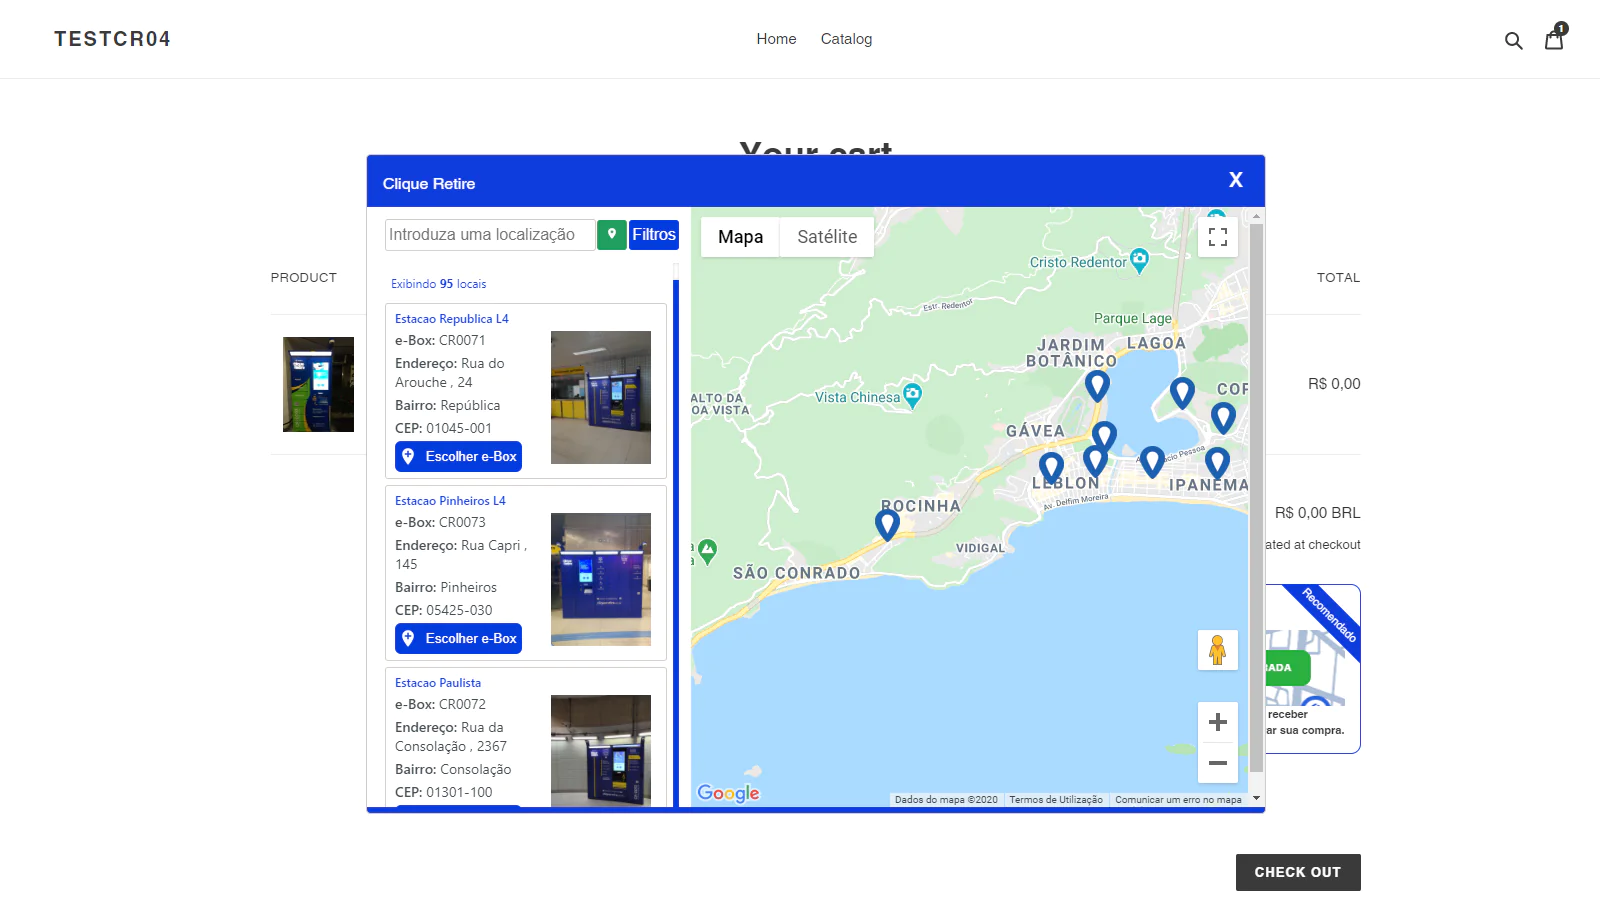Screen dimensions: 1600x900
Task: Click the scroll down arrow in dialog
Action: [x=1257, y=799]
